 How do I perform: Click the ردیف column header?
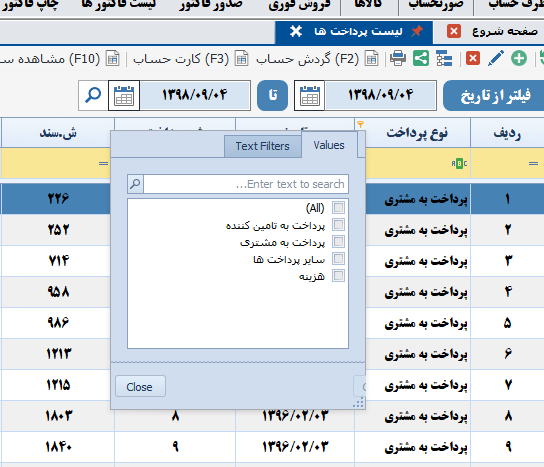507,133
